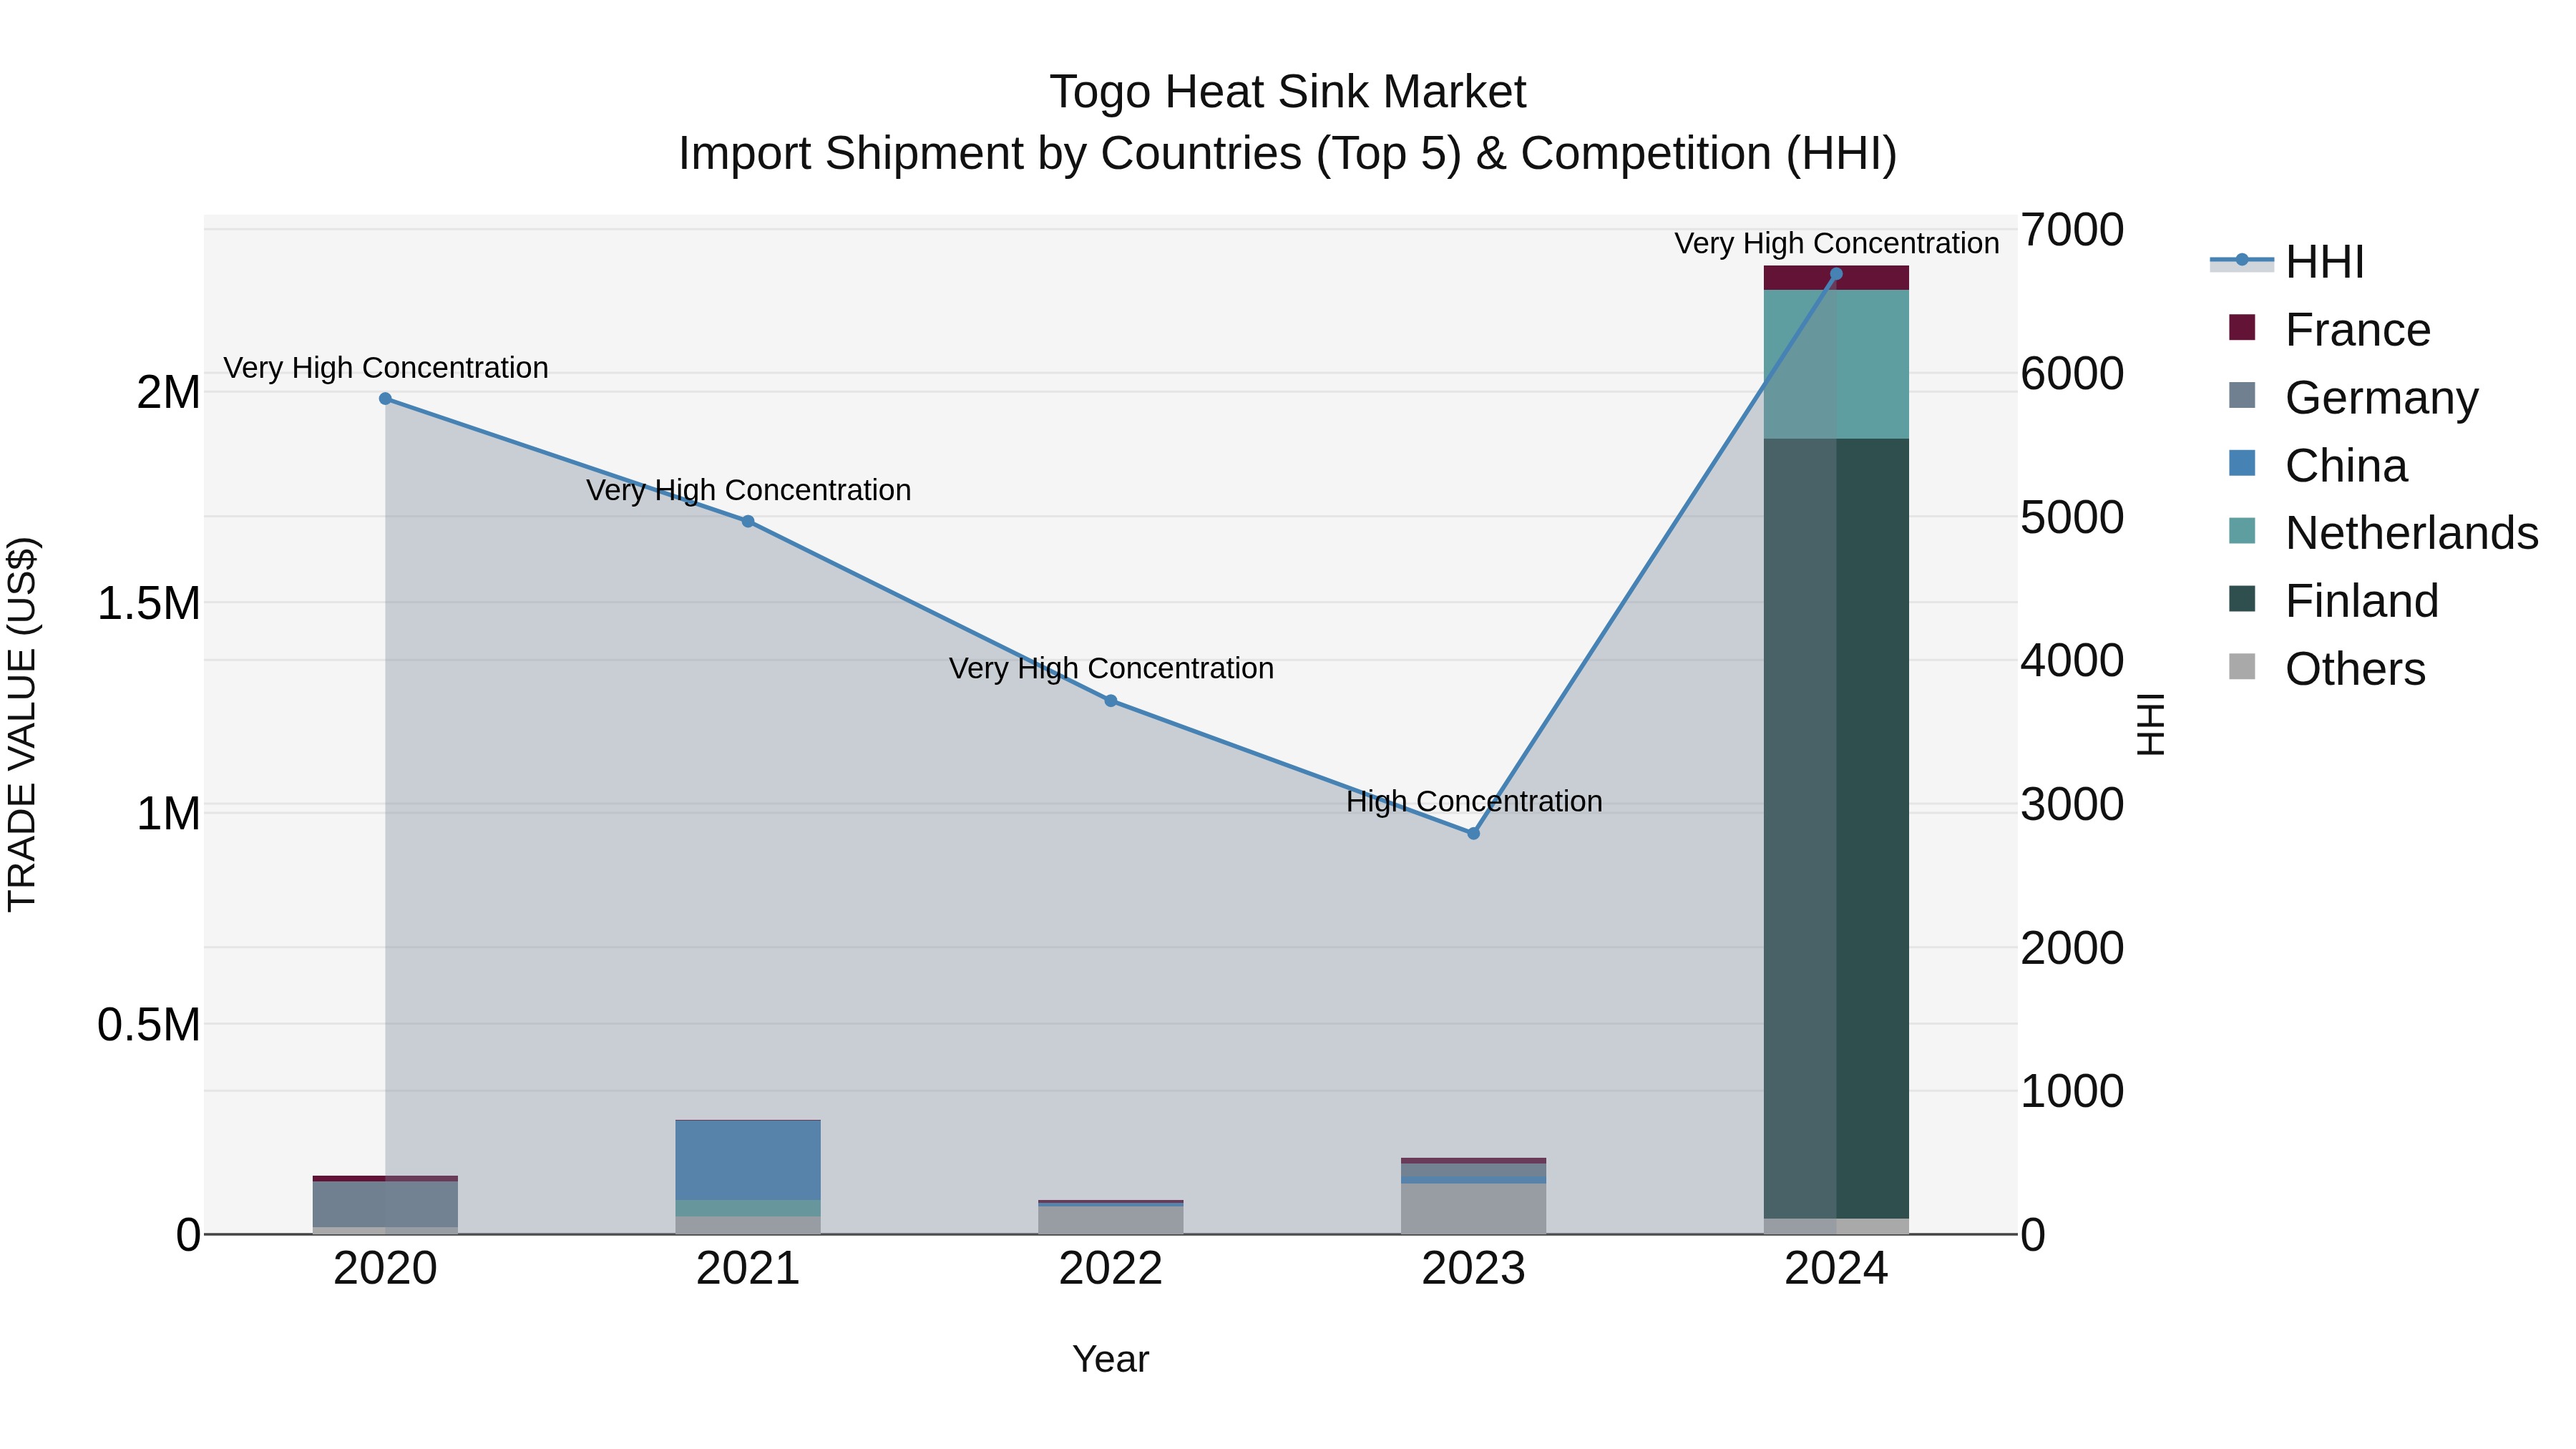Image resolution: width=2576 pixels, height=1449 pixels.
Task: Click the 2020 x-axis label
Action: click(385, 1269)
